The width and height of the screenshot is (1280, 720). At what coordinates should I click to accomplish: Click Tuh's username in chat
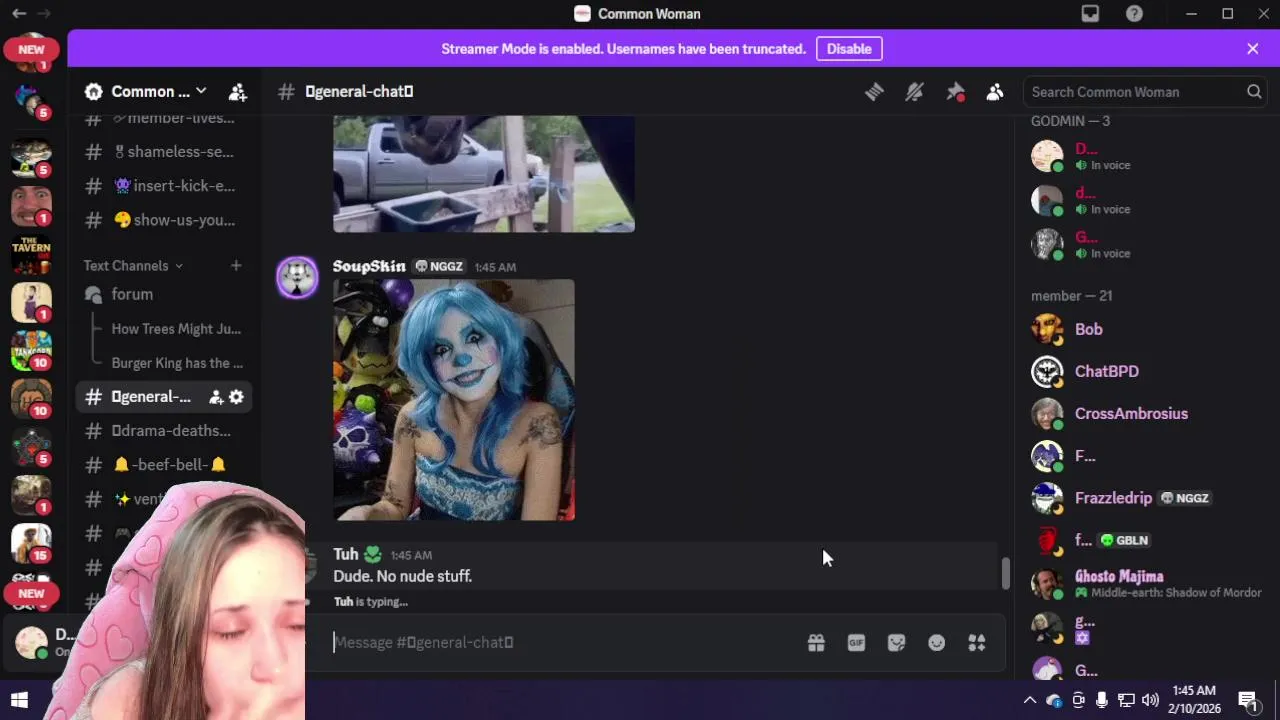tap(346, 554)
